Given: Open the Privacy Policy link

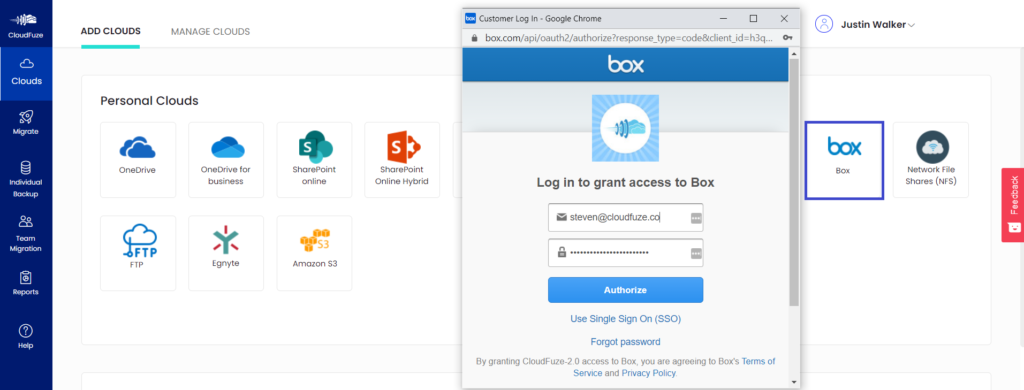Looking at the screenshot, I should click(x=648, y=373).
